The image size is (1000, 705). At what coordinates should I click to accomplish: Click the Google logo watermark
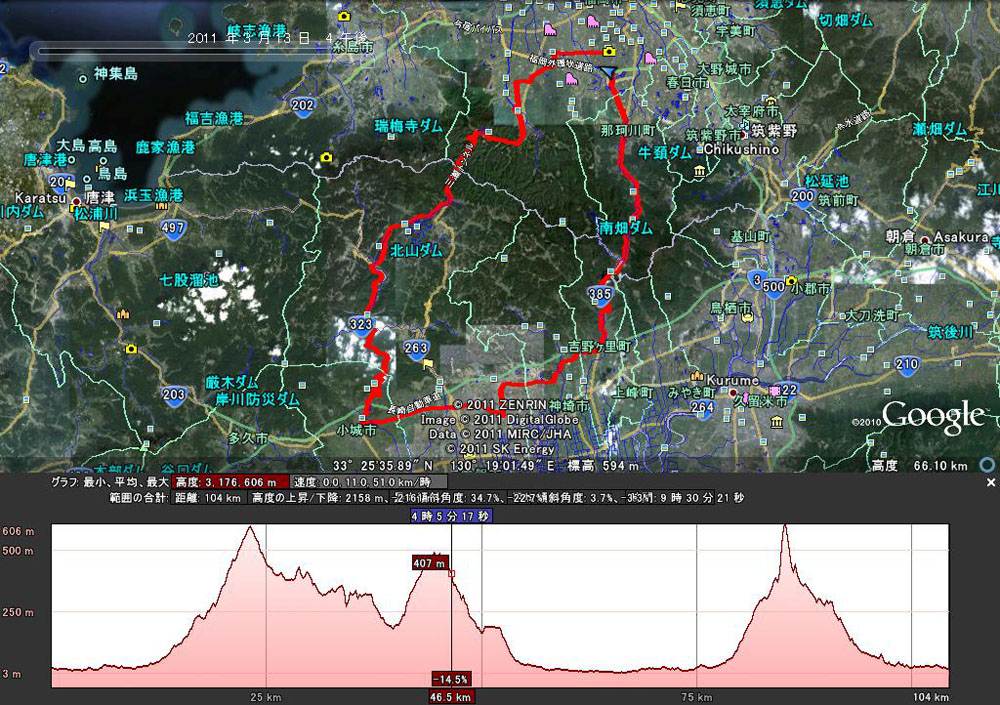pyautogui.click(x=933, y=417)
